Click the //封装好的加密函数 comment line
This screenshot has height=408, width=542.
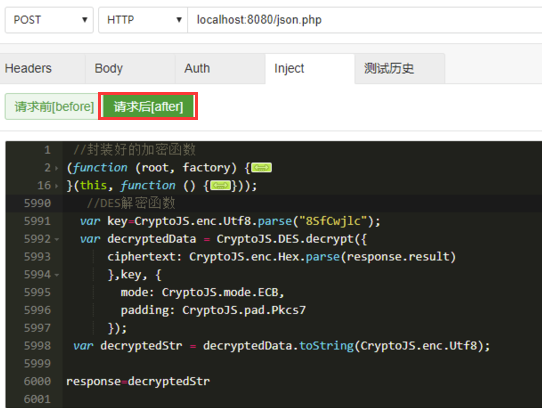(134, 150)
